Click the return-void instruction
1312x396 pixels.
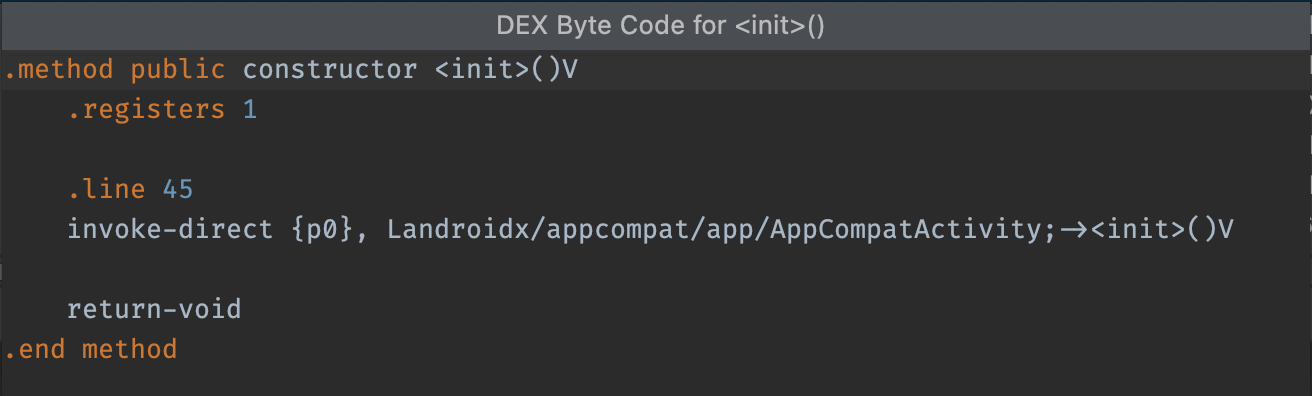tap(154, 309)
